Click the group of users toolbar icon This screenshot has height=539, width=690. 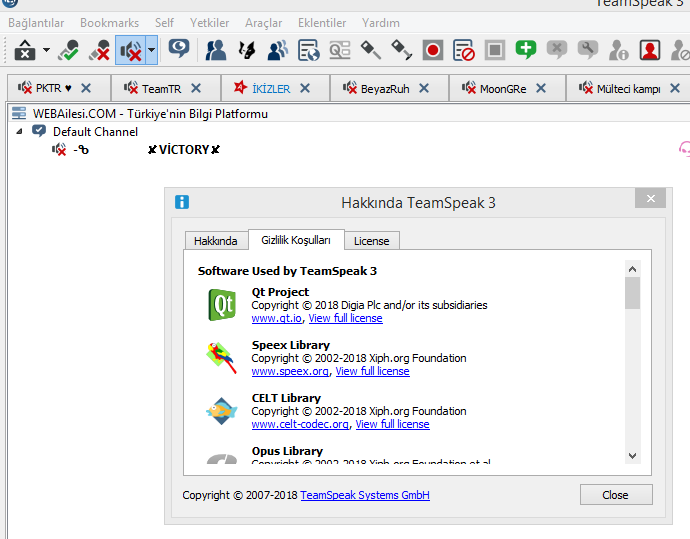coord(278,50)
